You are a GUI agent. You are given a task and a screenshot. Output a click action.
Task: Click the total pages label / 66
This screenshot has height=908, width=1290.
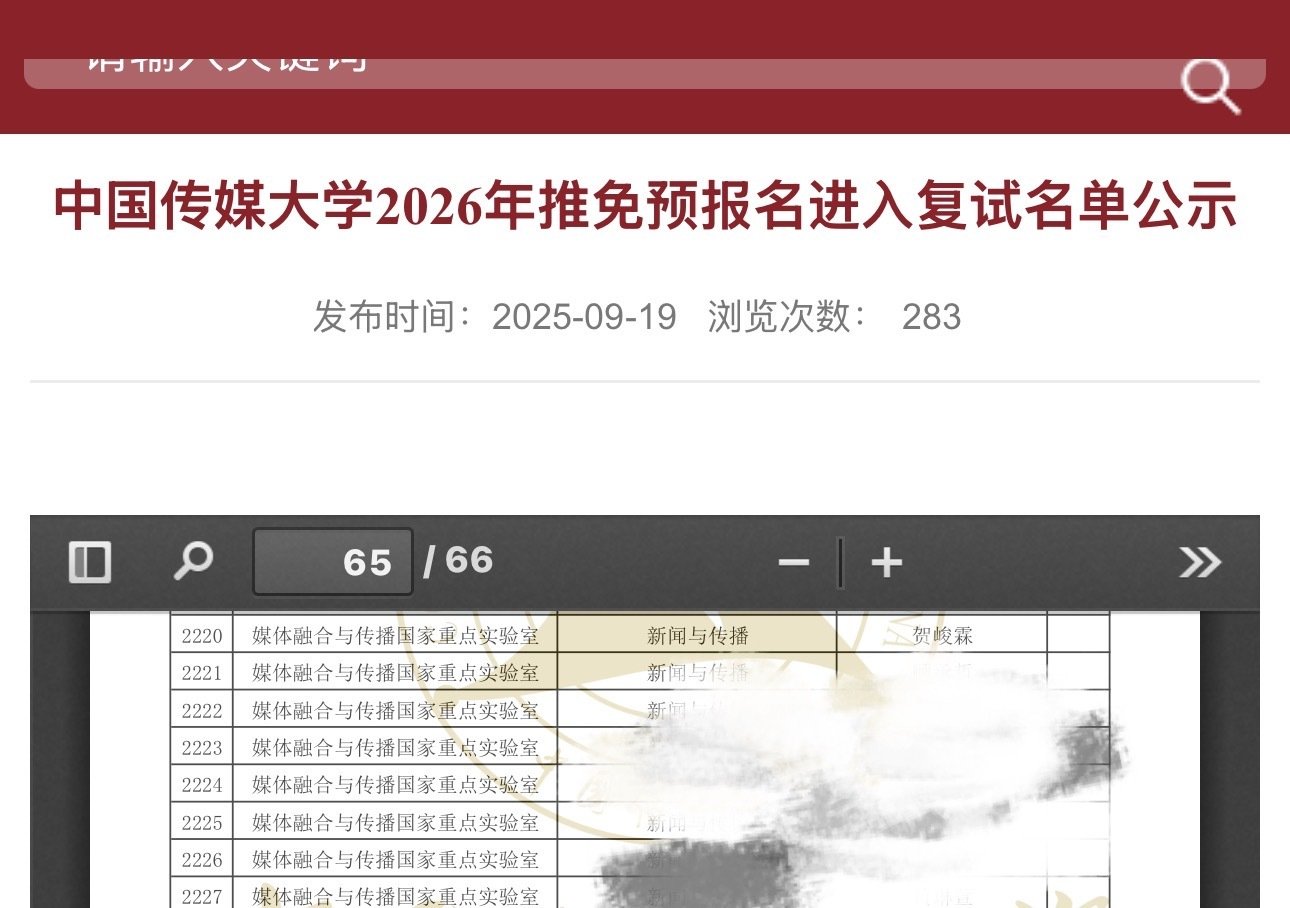point(458,561)
